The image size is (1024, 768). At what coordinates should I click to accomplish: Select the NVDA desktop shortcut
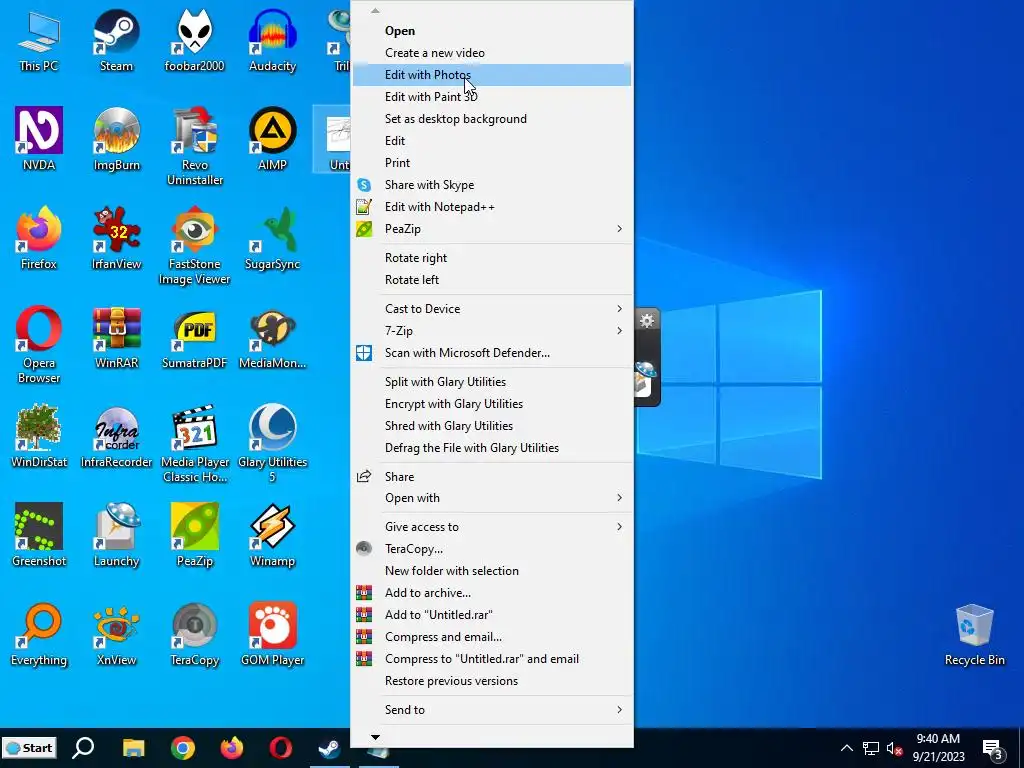pyautogui.click(x=39, y=139)
